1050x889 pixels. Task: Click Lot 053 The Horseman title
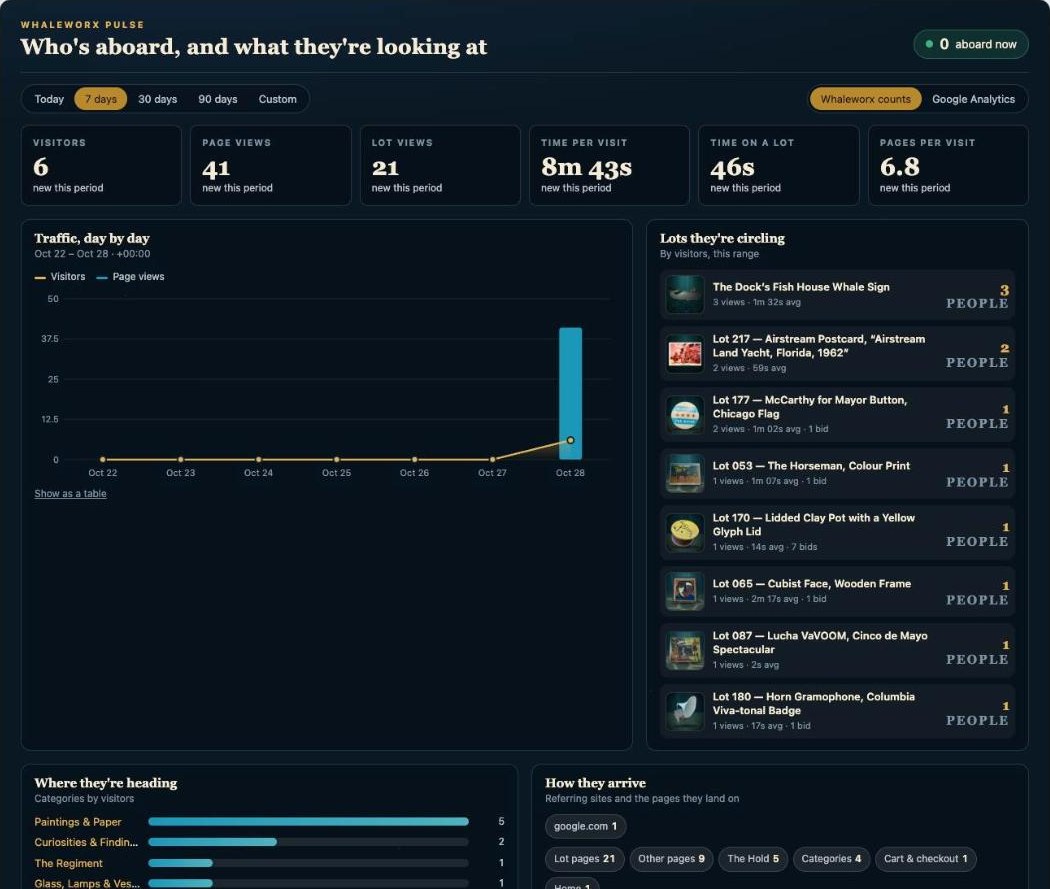811,465
